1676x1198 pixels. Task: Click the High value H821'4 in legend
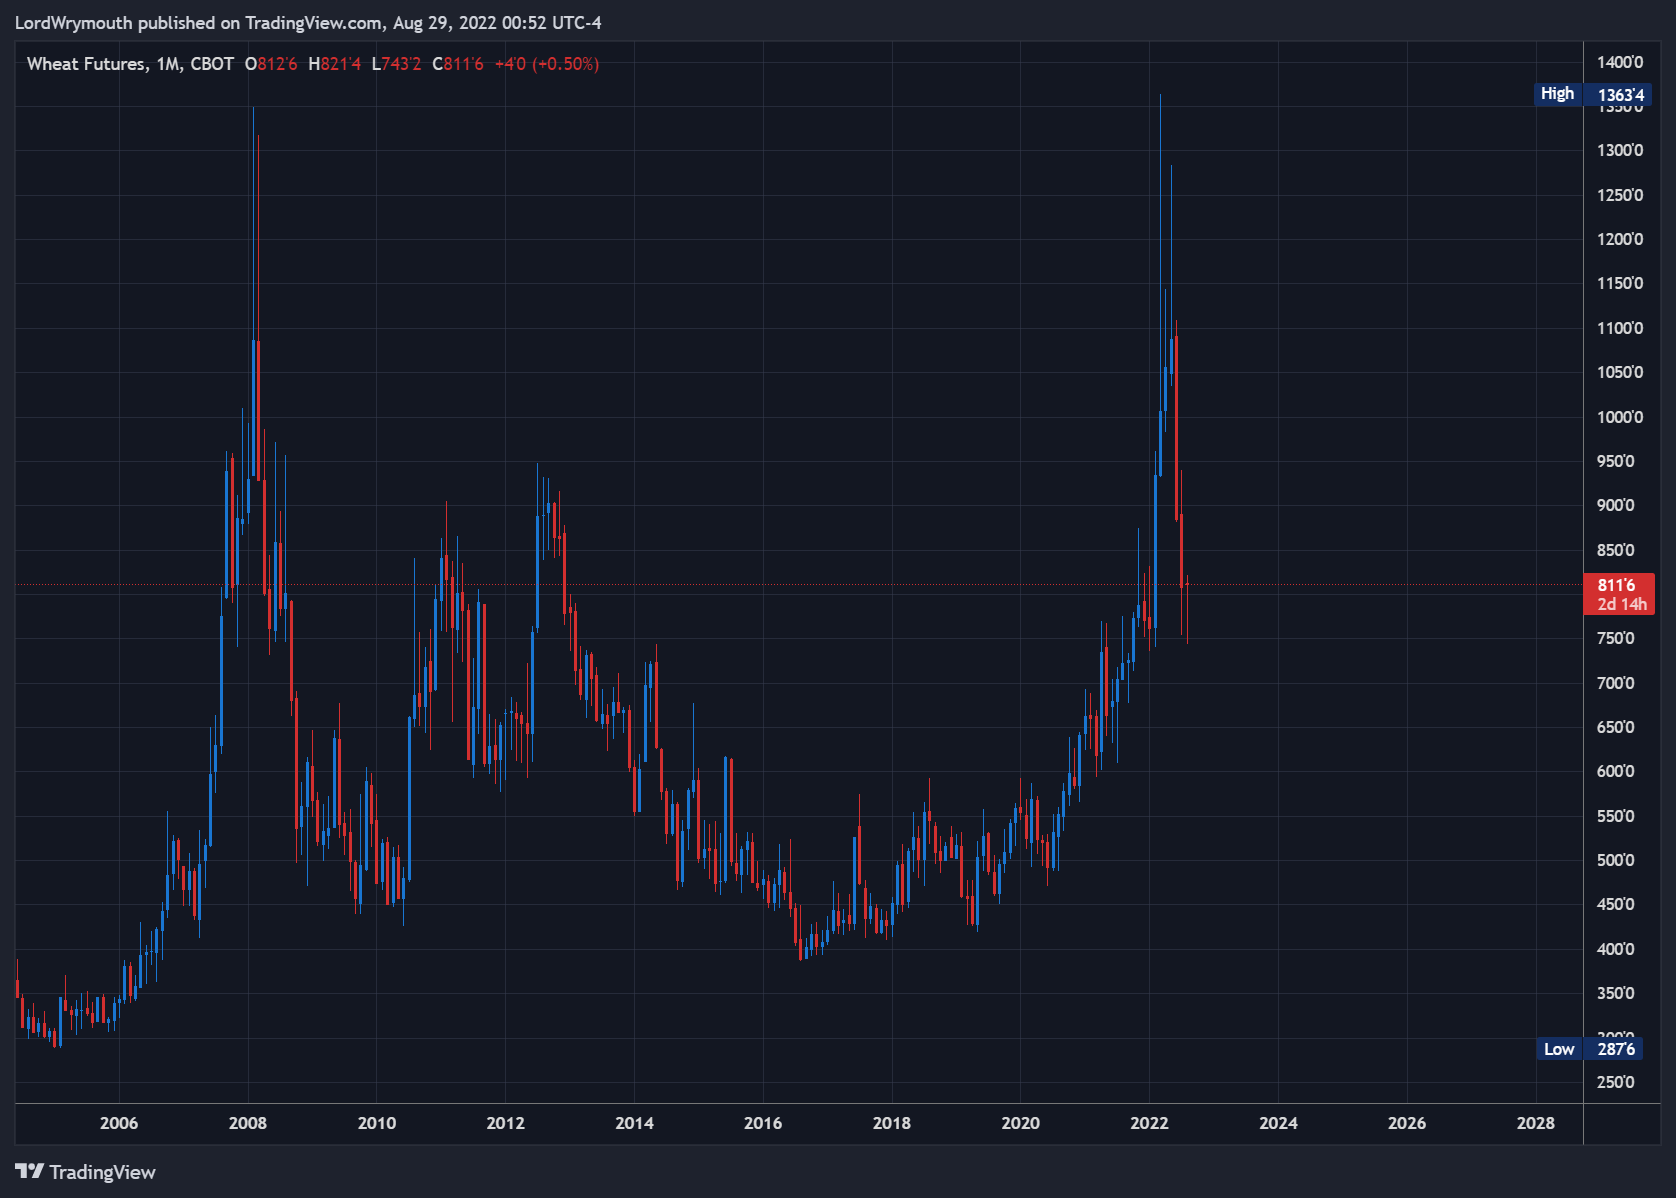point(335,64)
